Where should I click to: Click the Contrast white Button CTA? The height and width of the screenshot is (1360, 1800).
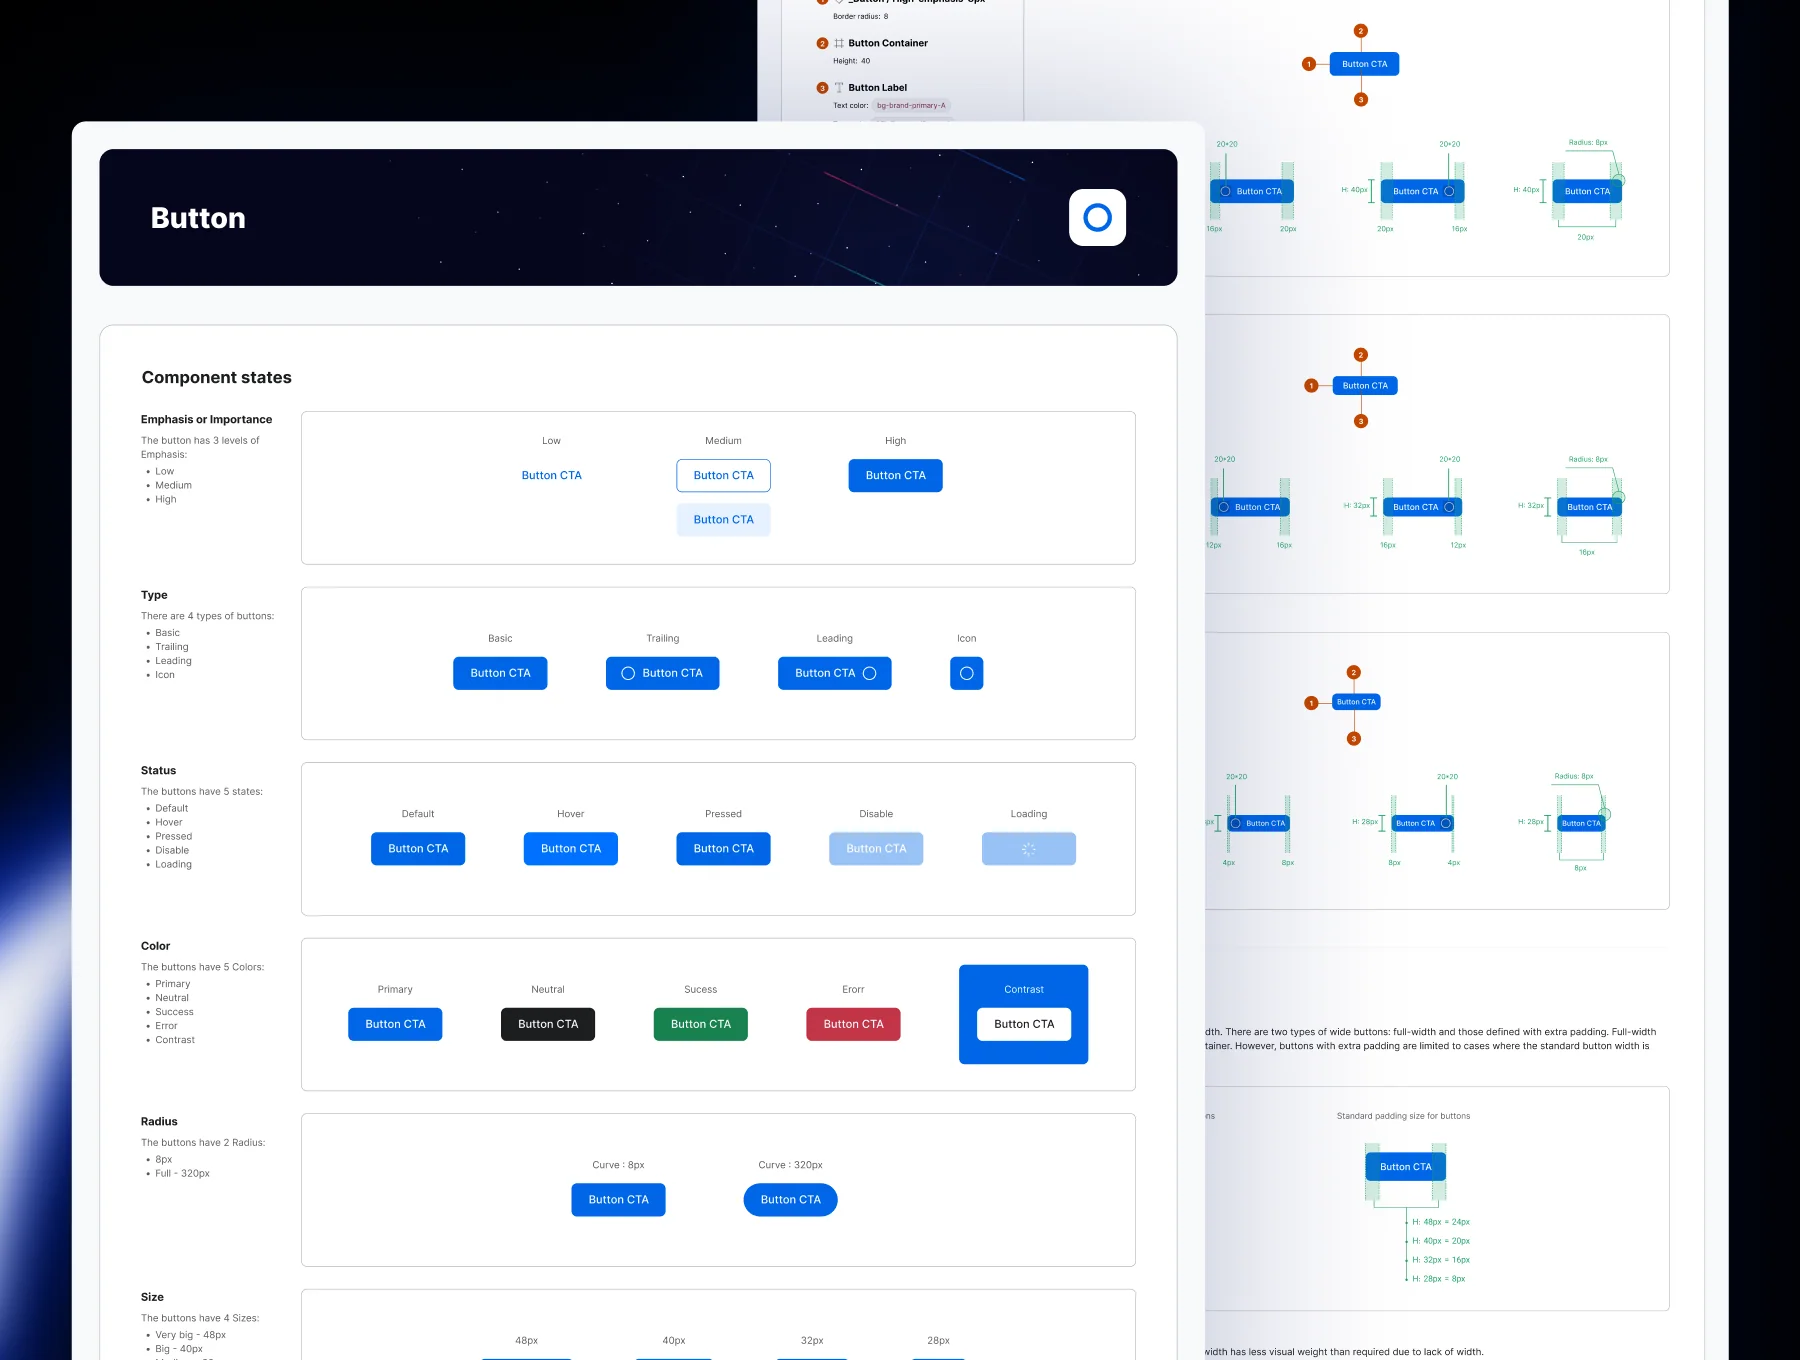[x=1024, y=1024]
